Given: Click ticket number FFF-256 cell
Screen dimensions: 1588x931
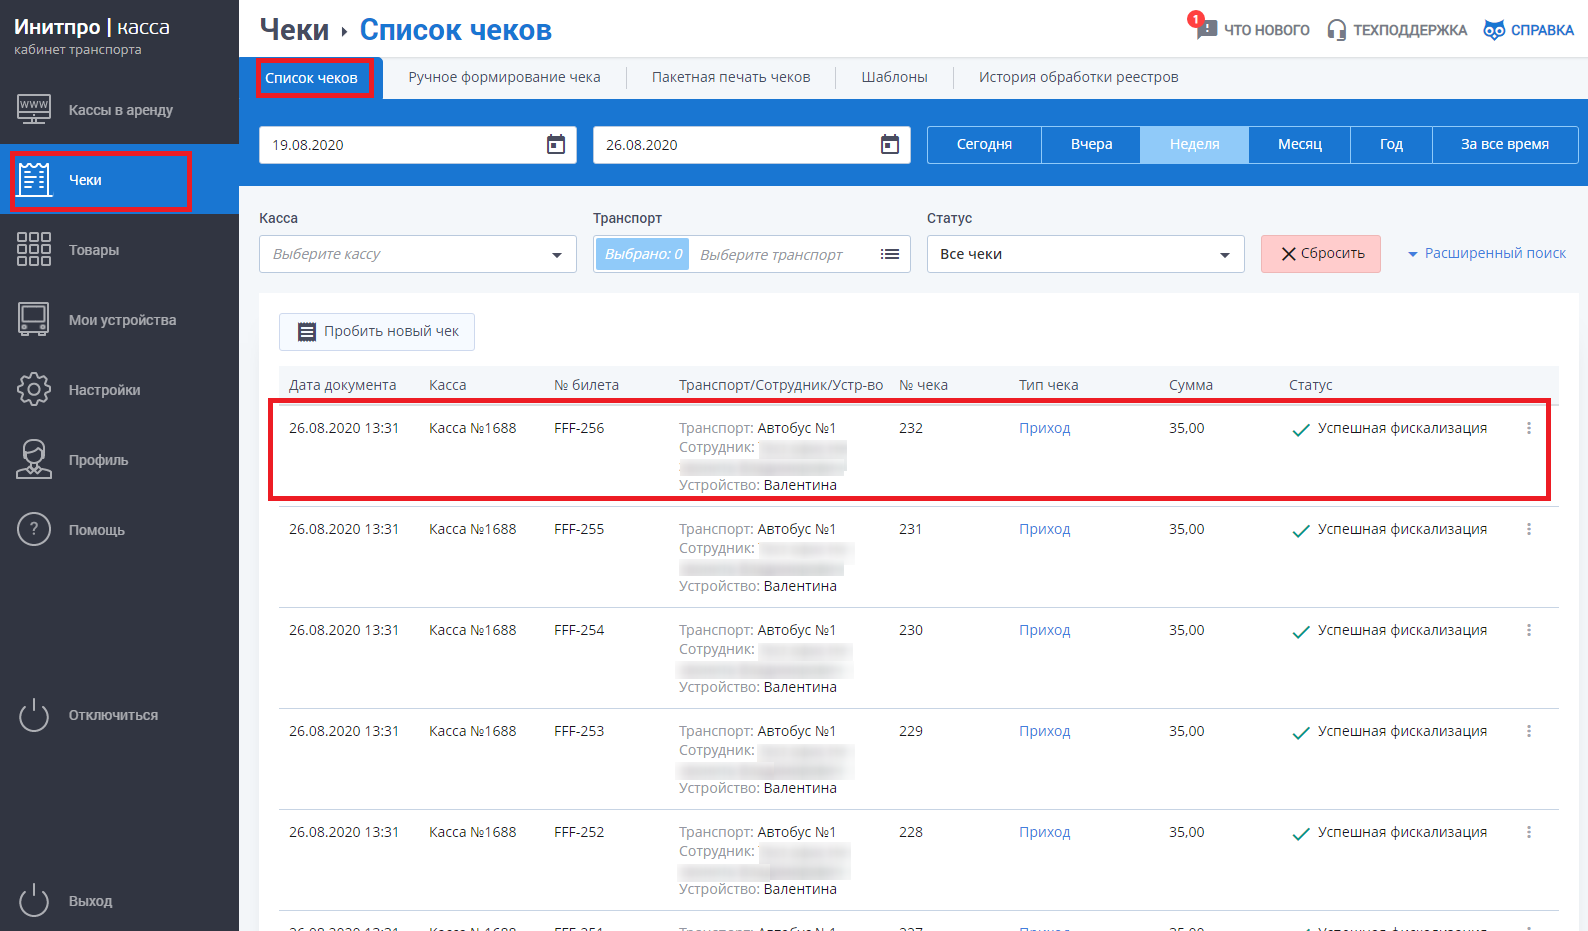Looking at the screenshot, I should coord(579,428).
